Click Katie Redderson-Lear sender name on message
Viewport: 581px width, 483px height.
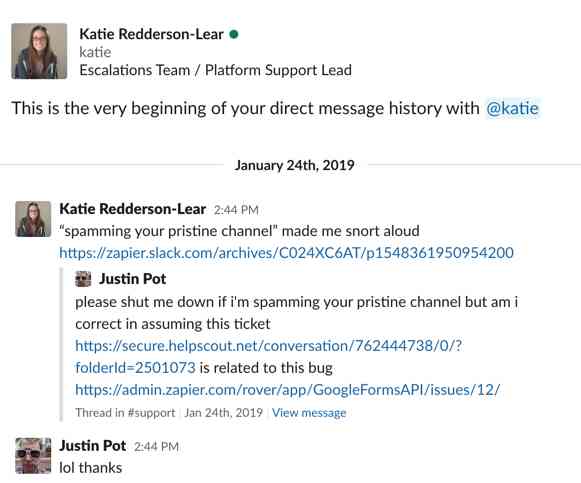133,209
